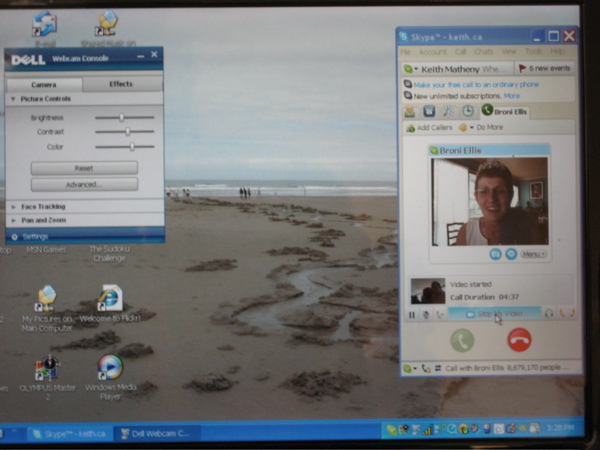Click the orange phone icons in call bar
Screen dimensions: 600x450
pyautogui.click(x=567, y=313)
